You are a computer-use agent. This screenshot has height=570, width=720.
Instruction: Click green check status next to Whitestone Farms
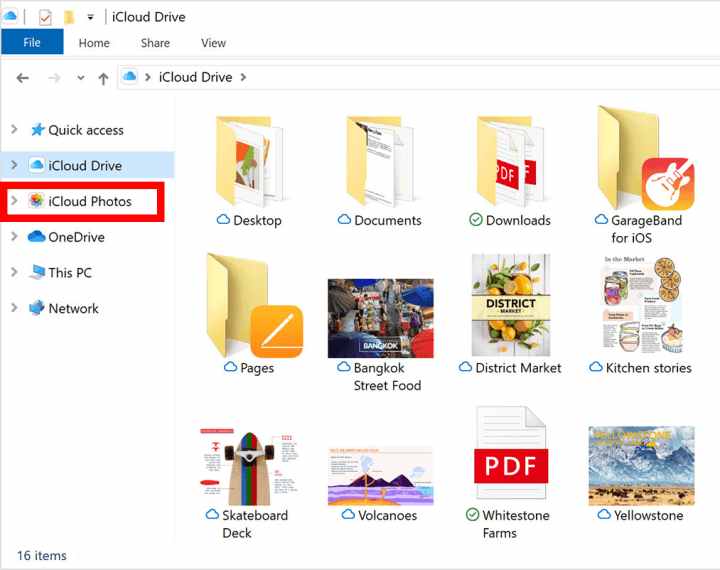tap(472, 515)
